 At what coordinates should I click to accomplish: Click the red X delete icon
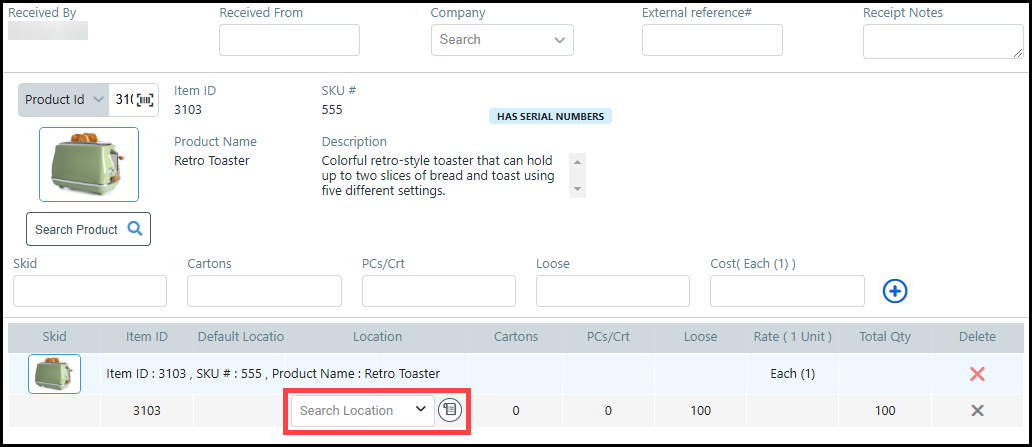(977, 374)
